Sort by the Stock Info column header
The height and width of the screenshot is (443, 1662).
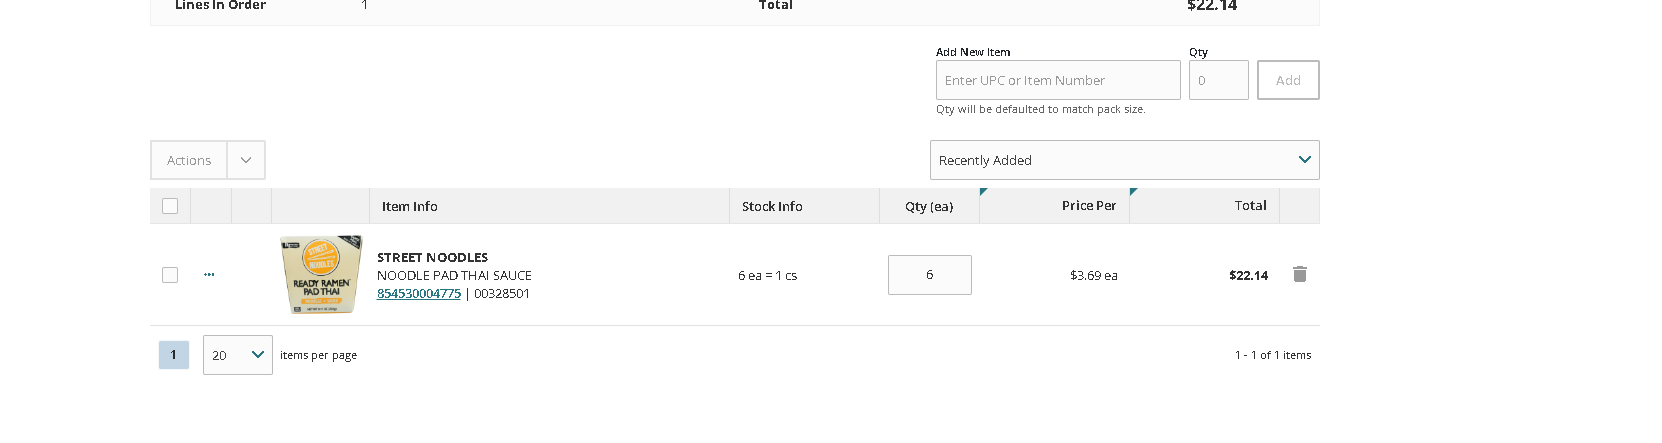(772, 206)
